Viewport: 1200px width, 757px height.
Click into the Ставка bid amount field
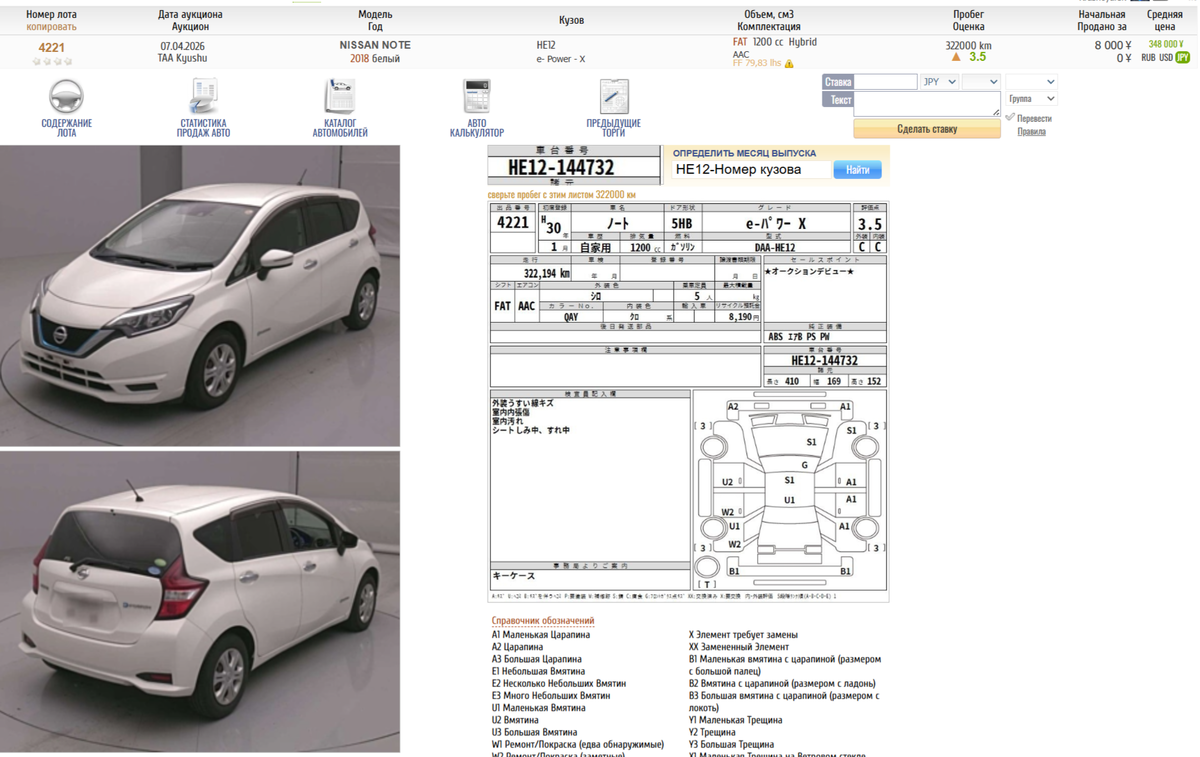885,82
